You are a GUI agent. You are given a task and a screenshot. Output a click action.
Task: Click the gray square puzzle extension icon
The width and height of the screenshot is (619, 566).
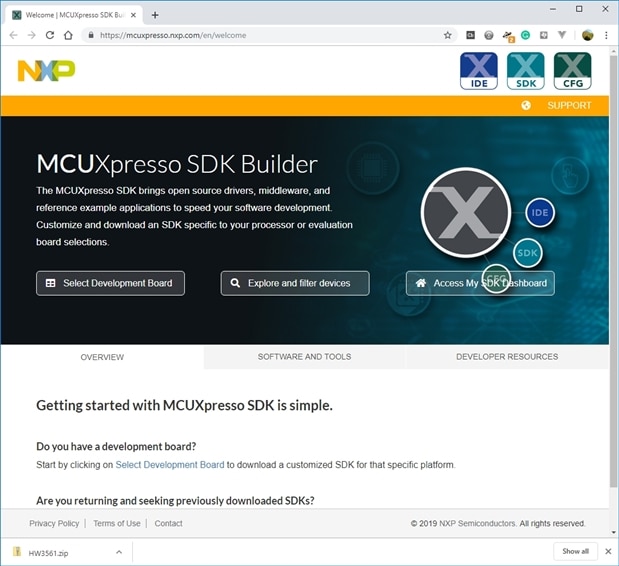(x=544, y=35)
